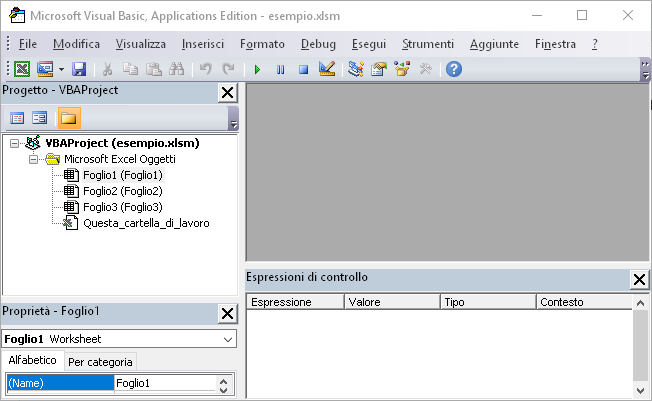Close the Espressioni di controllo panel
This screenshot has height=401, width=652.
(640, 280)
